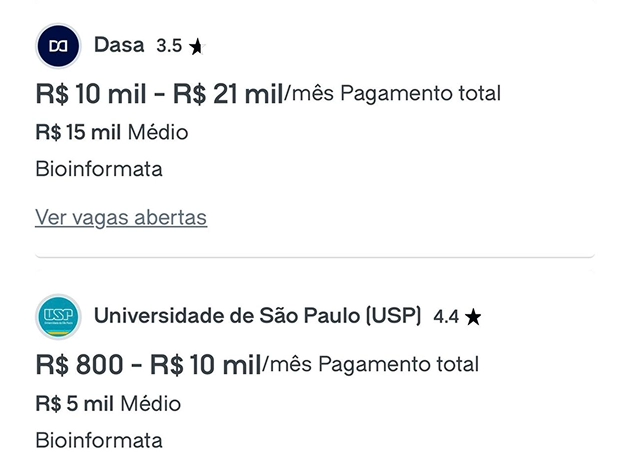Viewport: 630px width, 472px height.
Task: Select the 4.4 rating number for USP
Action: pyautogui.click(x=446, y=318)
